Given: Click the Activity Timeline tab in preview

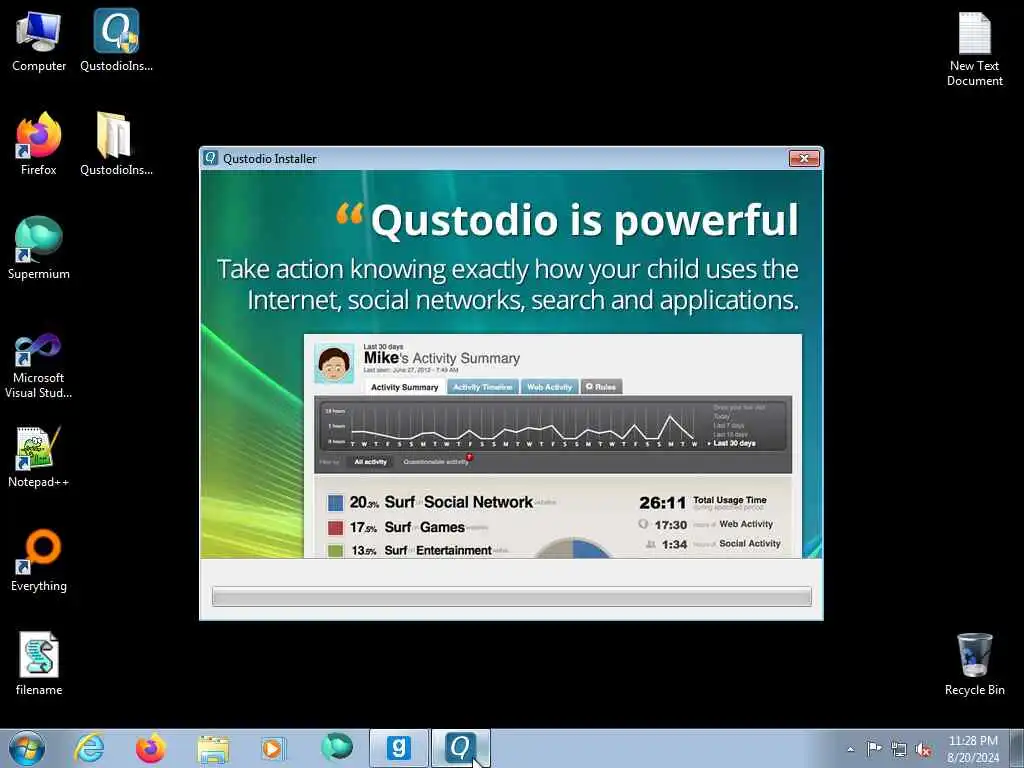Looking at the screenshot, I should point(483,387).
